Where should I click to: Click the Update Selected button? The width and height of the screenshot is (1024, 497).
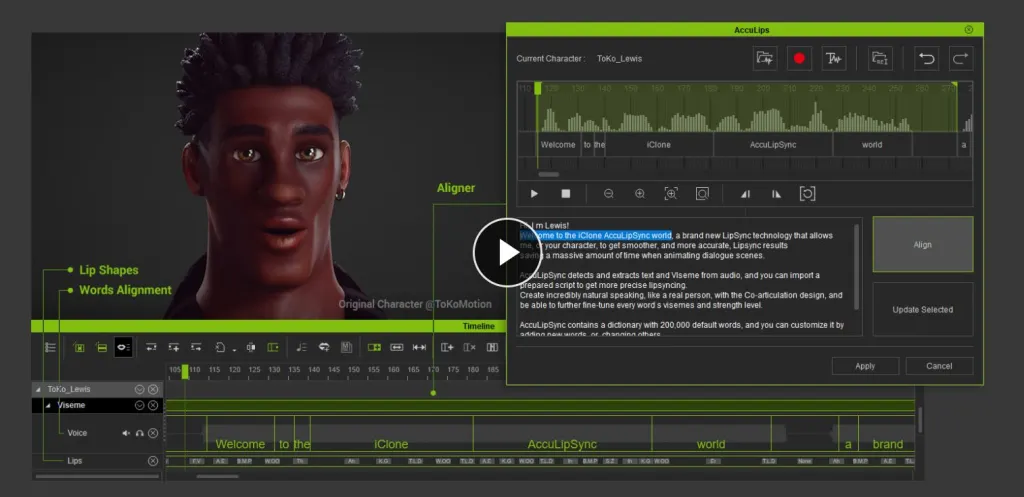(x=923, y=310)
